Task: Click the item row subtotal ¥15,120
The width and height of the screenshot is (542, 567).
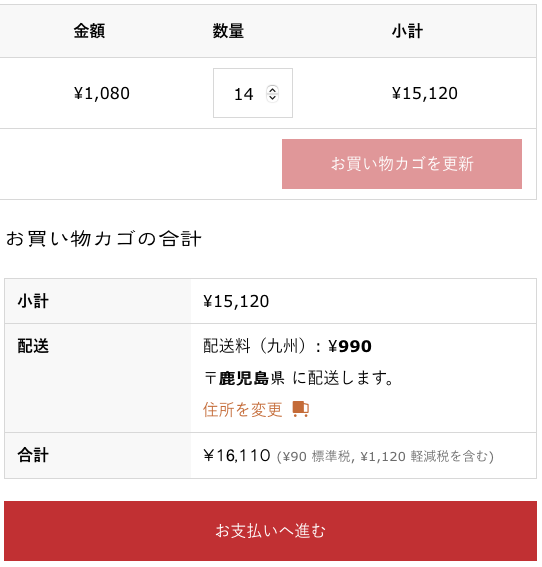Action: (x=424, y=93)
